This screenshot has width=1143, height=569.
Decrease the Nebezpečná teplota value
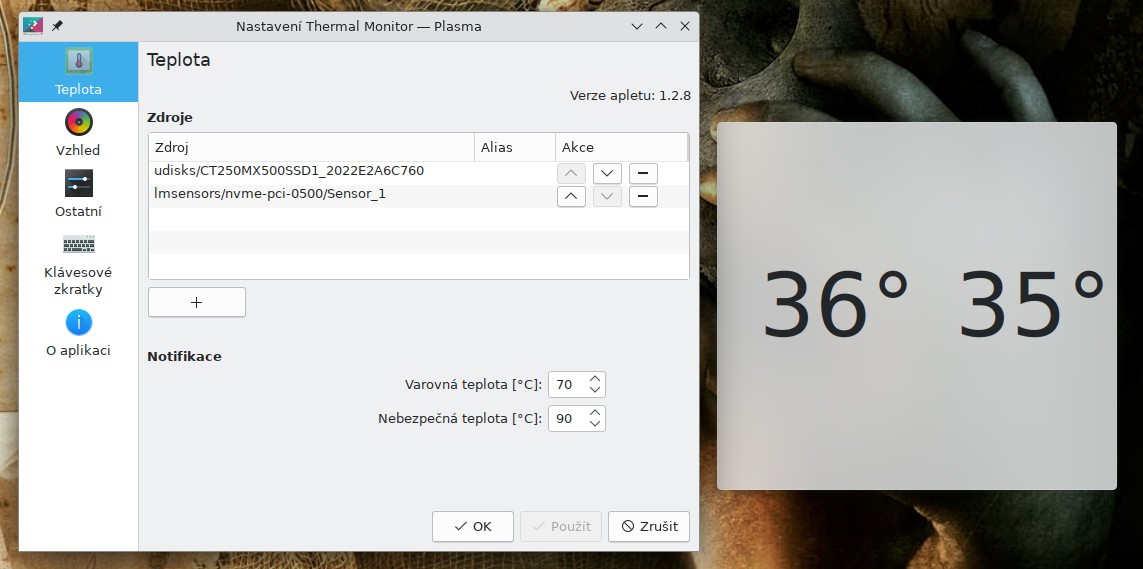[595, 424]
